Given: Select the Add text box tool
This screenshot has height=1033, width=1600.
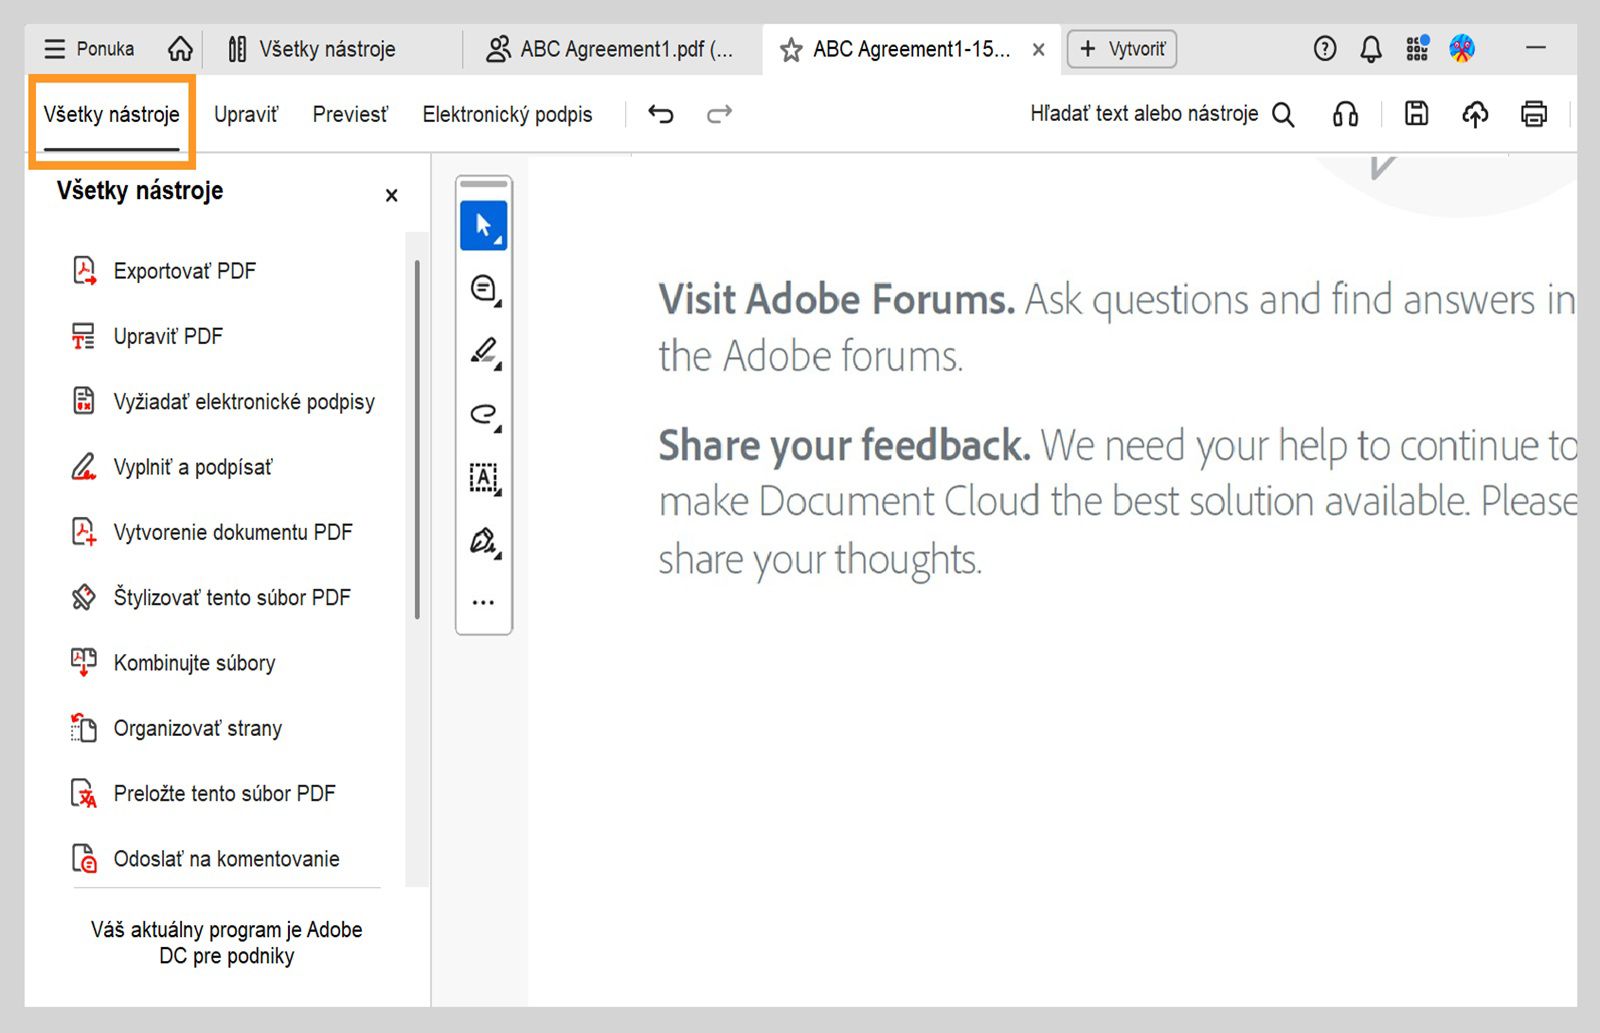Looking at the screenshot, I should coord(482,479).
